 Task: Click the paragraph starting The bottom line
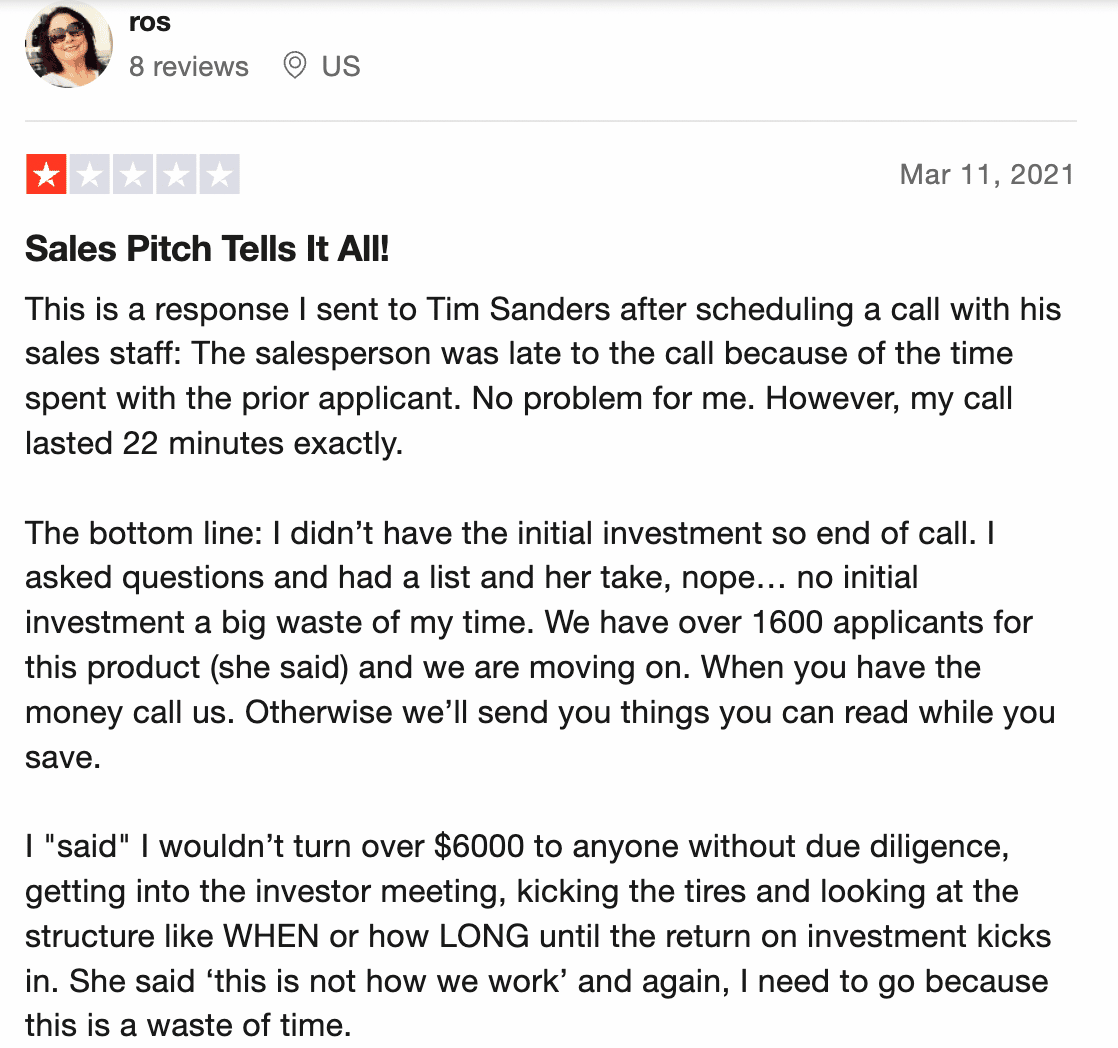540,645
